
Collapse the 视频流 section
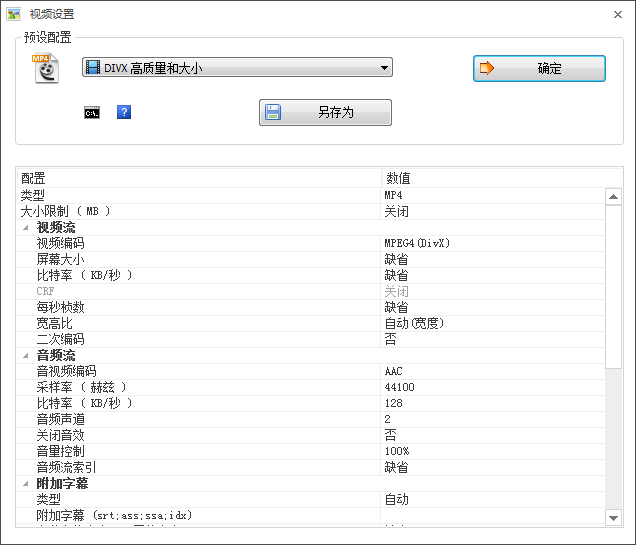coord(26,227)
